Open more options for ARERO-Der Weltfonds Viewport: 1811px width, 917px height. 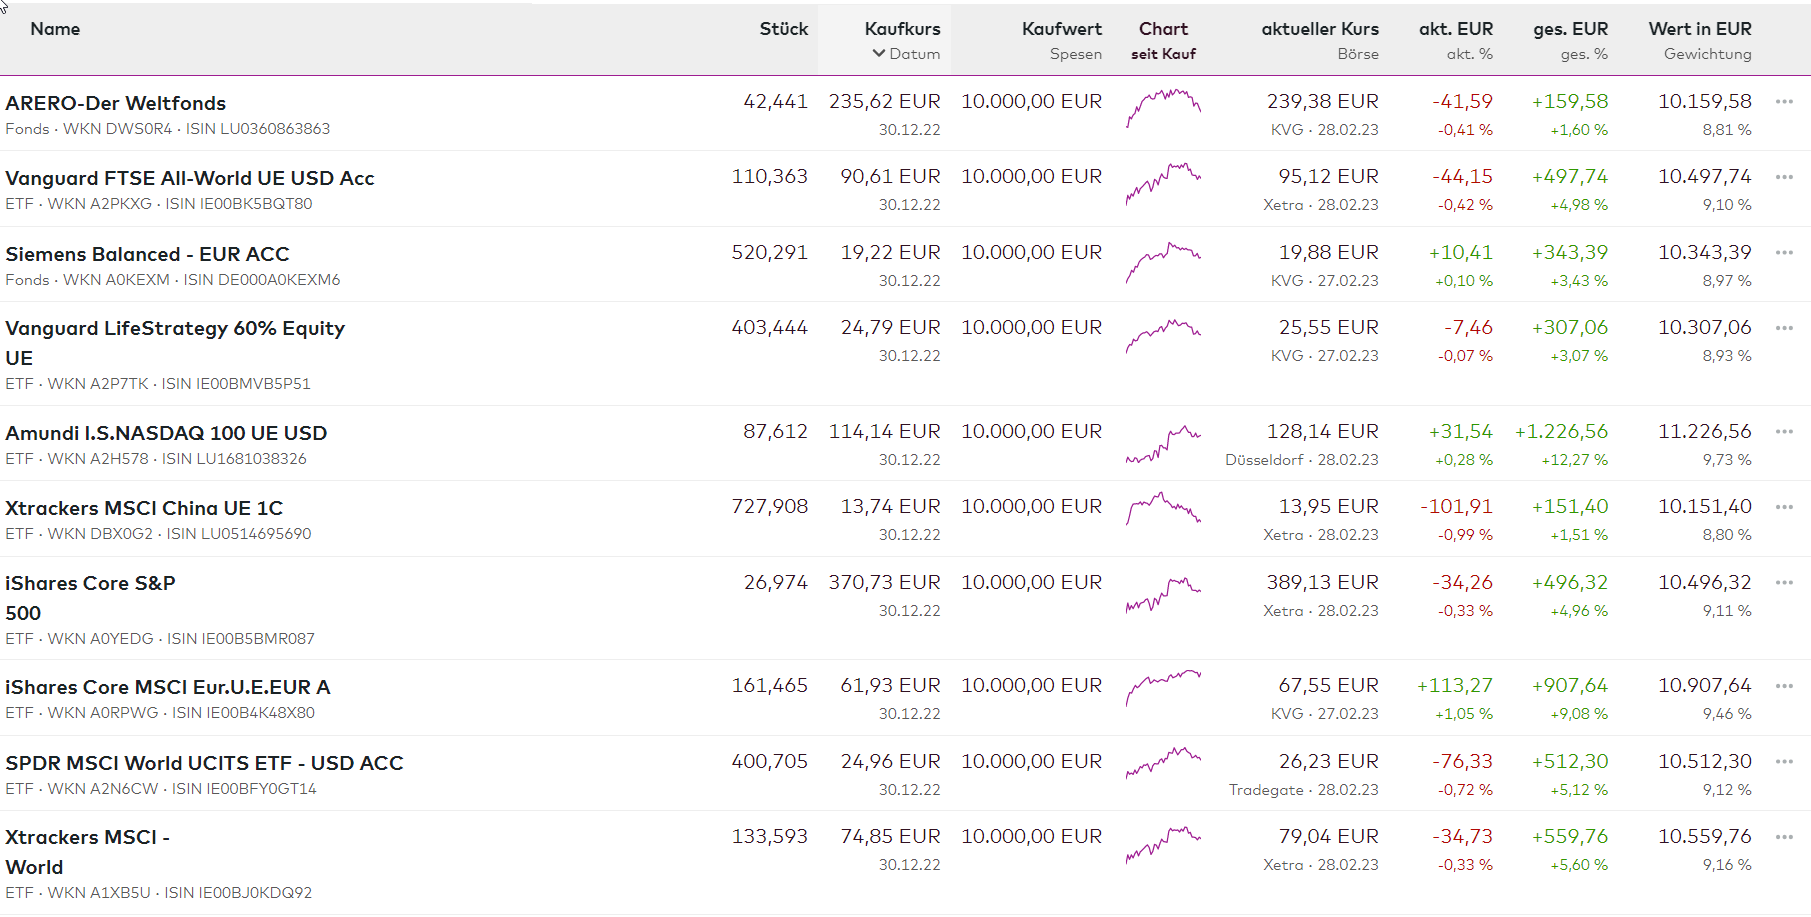(1784, 102)
